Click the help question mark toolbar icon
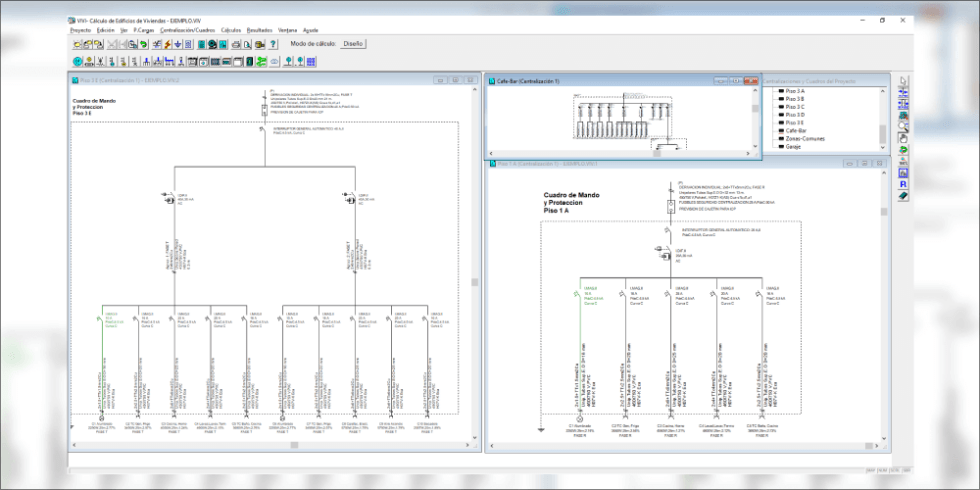The image size is (980, 490). [272, 44]
